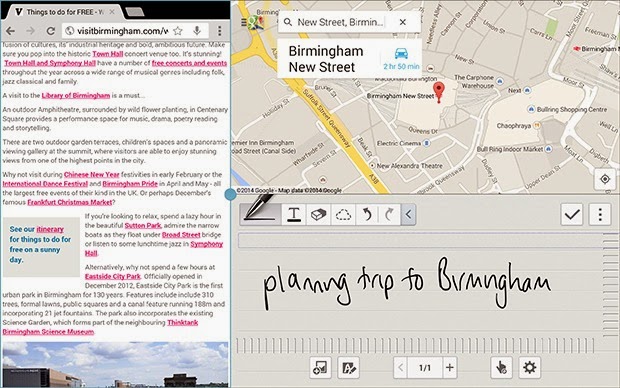The width and height of the screenshot is (620, 388).
Task: Click the forward navigation arrow in Chrome
Action: click(30, 31)
